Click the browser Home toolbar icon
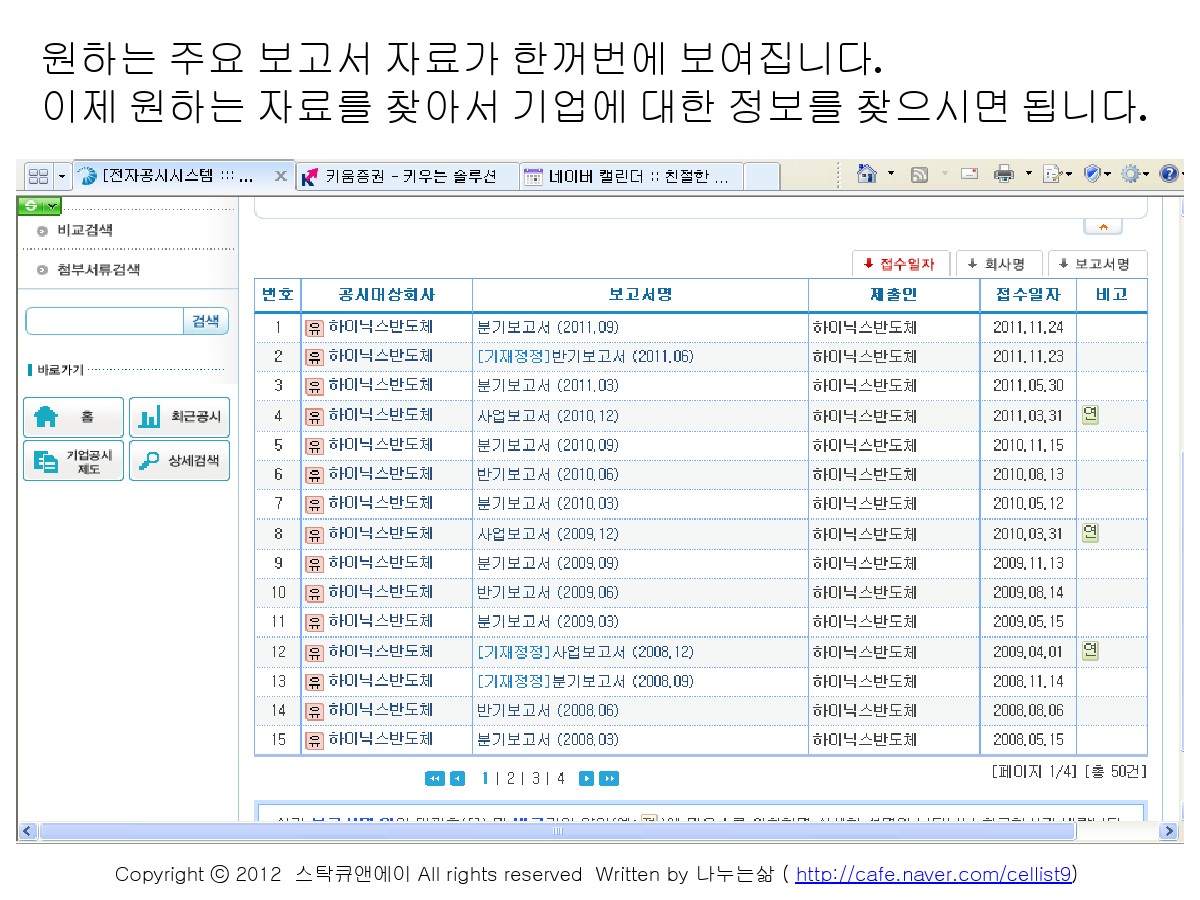Image resolution: width=1200 pixels, height=900 pixels. [x=867, y=175]
